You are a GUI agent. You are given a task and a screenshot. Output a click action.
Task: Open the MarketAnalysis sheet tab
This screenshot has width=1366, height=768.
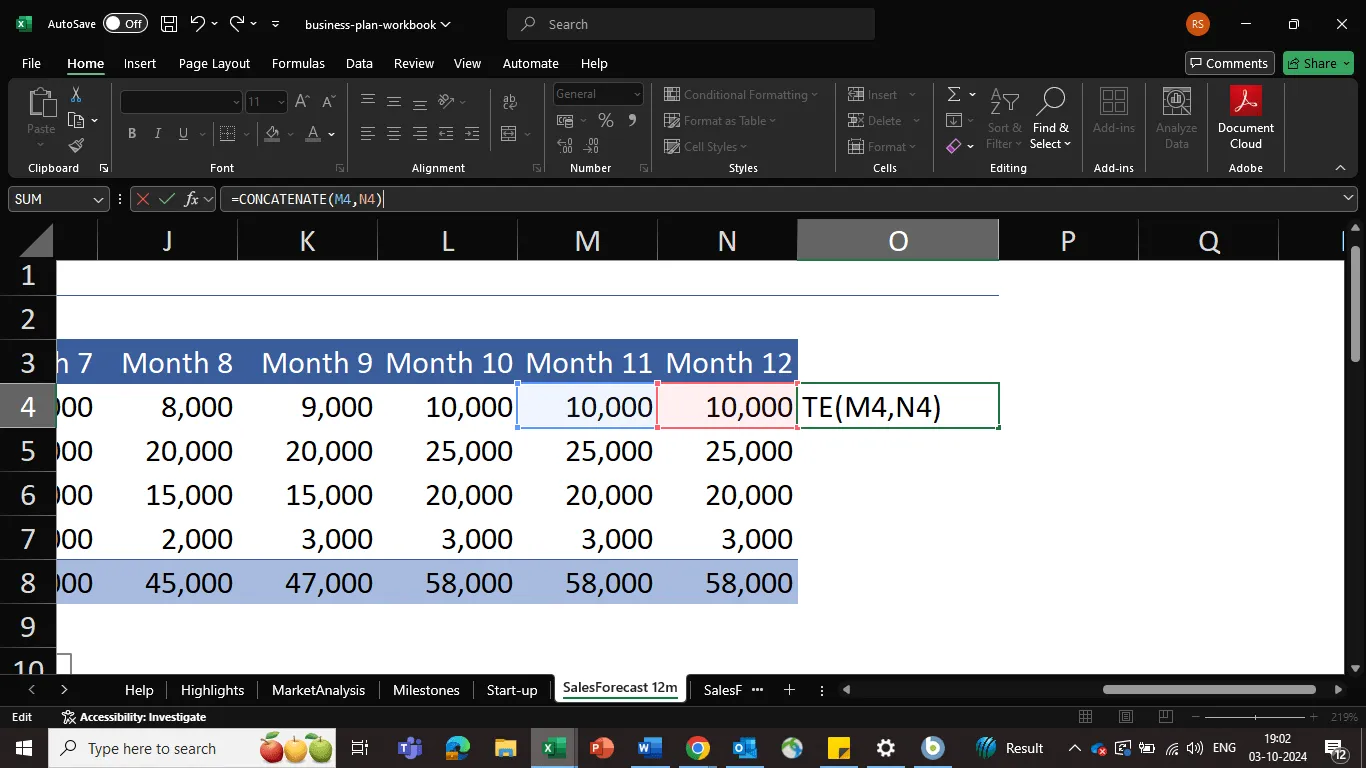(x=318, y=690)
